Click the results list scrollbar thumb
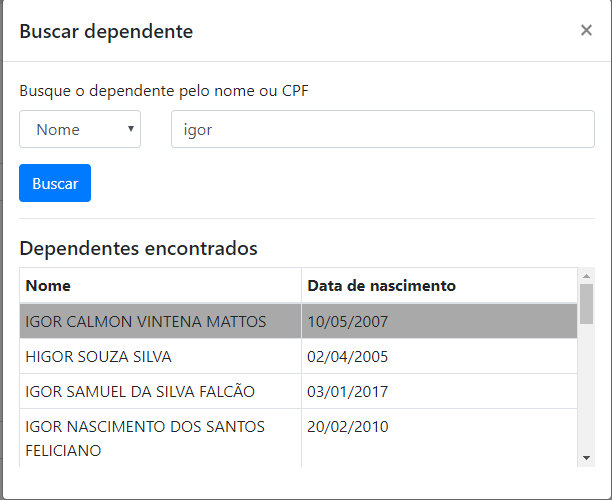 pos(586,303)
